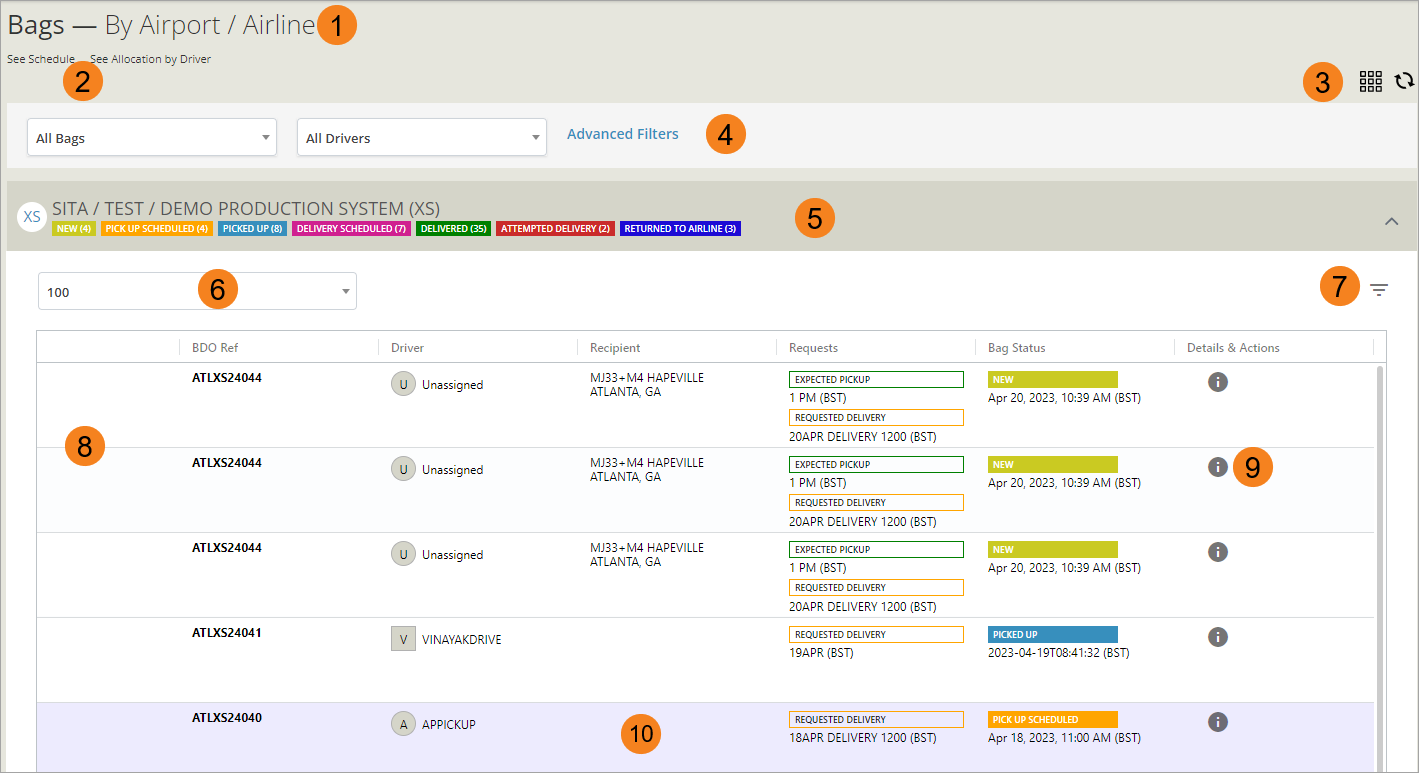Screen dimensions: 1419x773
Task: Click See Allocation by Driver link
Action: (x=151, y=59)
